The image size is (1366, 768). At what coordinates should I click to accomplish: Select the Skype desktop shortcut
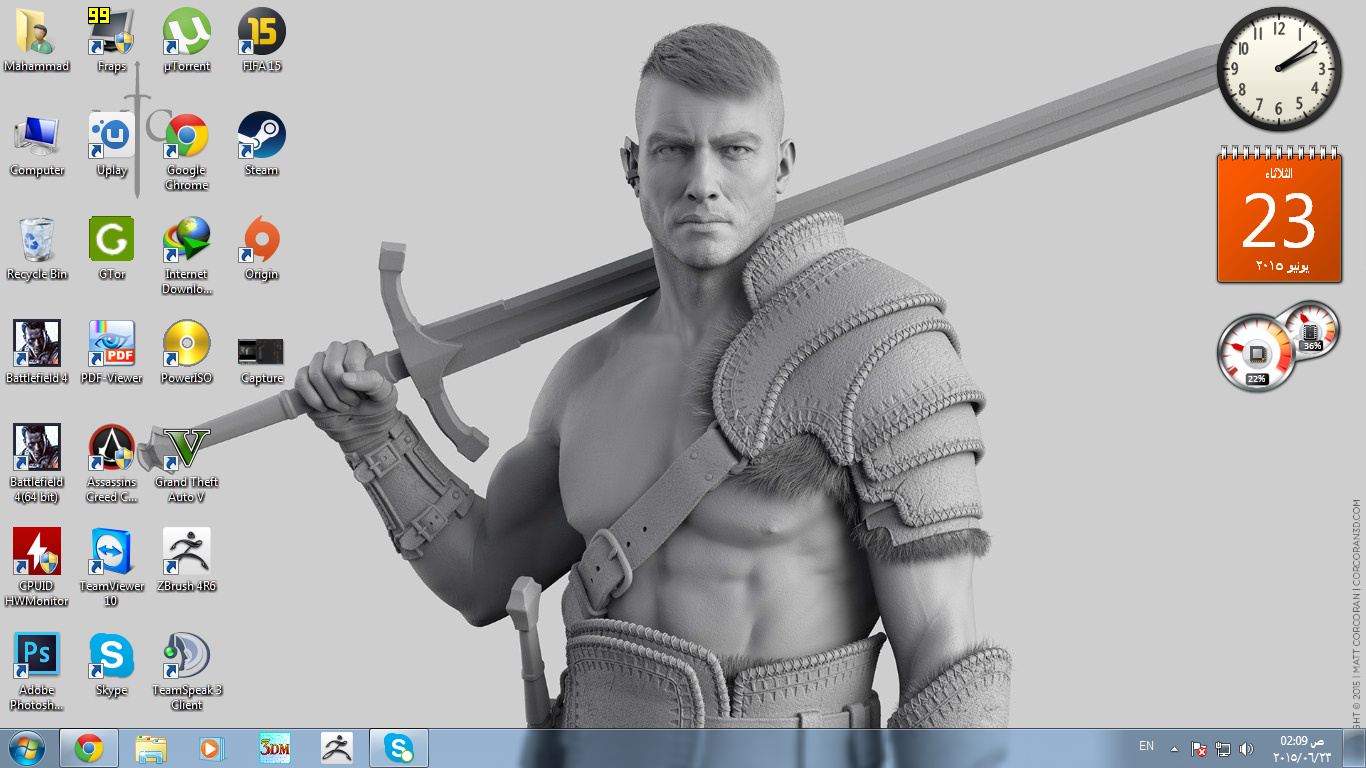coord(112,665)
